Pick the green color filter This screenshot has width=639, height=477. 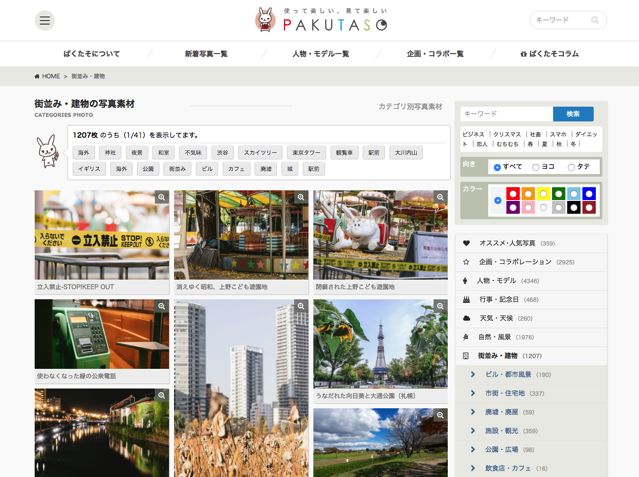(559, 193)
